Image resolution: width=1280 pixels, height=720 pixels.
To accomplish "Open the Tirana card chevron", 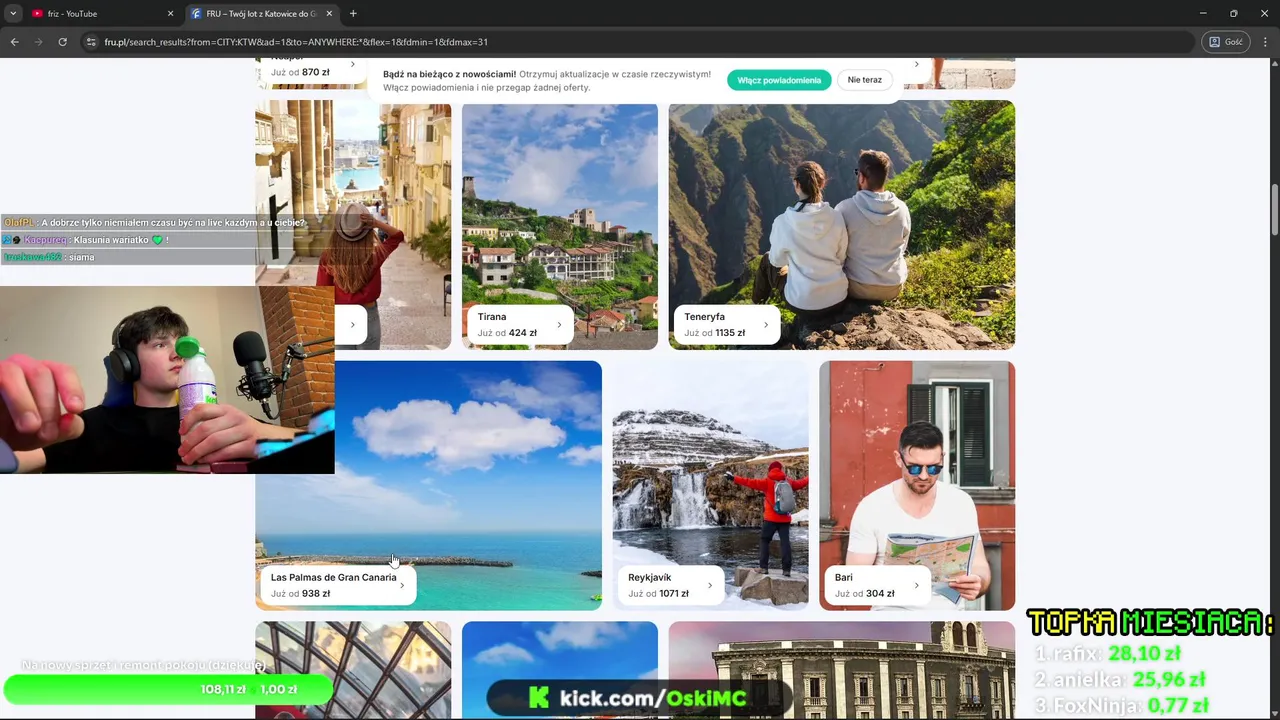I will (x=558, y=325).
